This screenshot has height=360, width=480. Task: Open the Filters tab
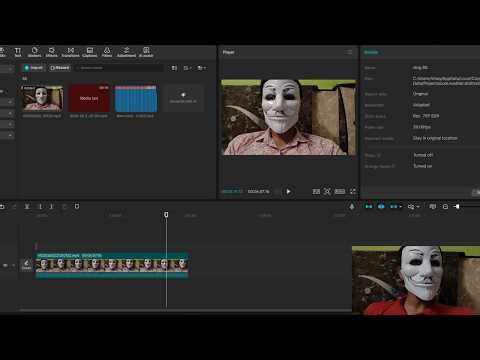pyautogui.click(x=107, y=52)
